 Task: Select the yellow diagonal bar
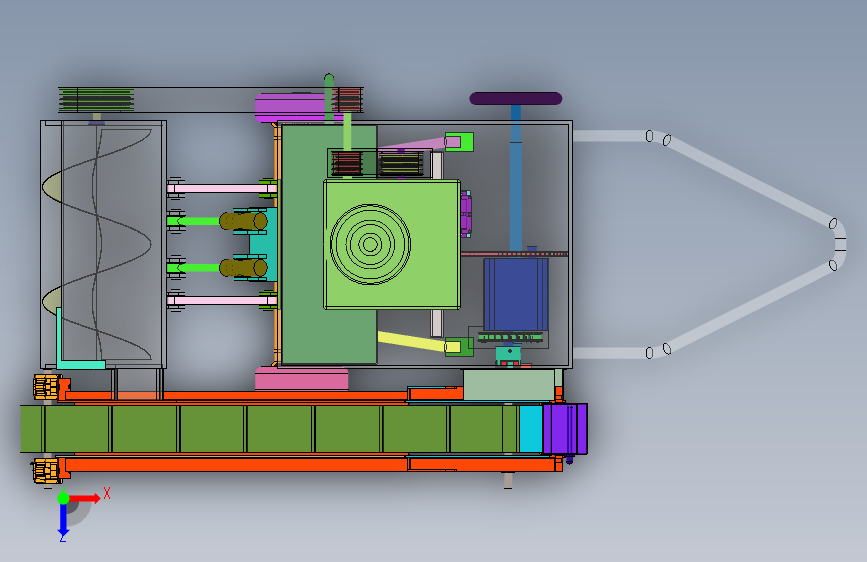[x=419, y=341]
